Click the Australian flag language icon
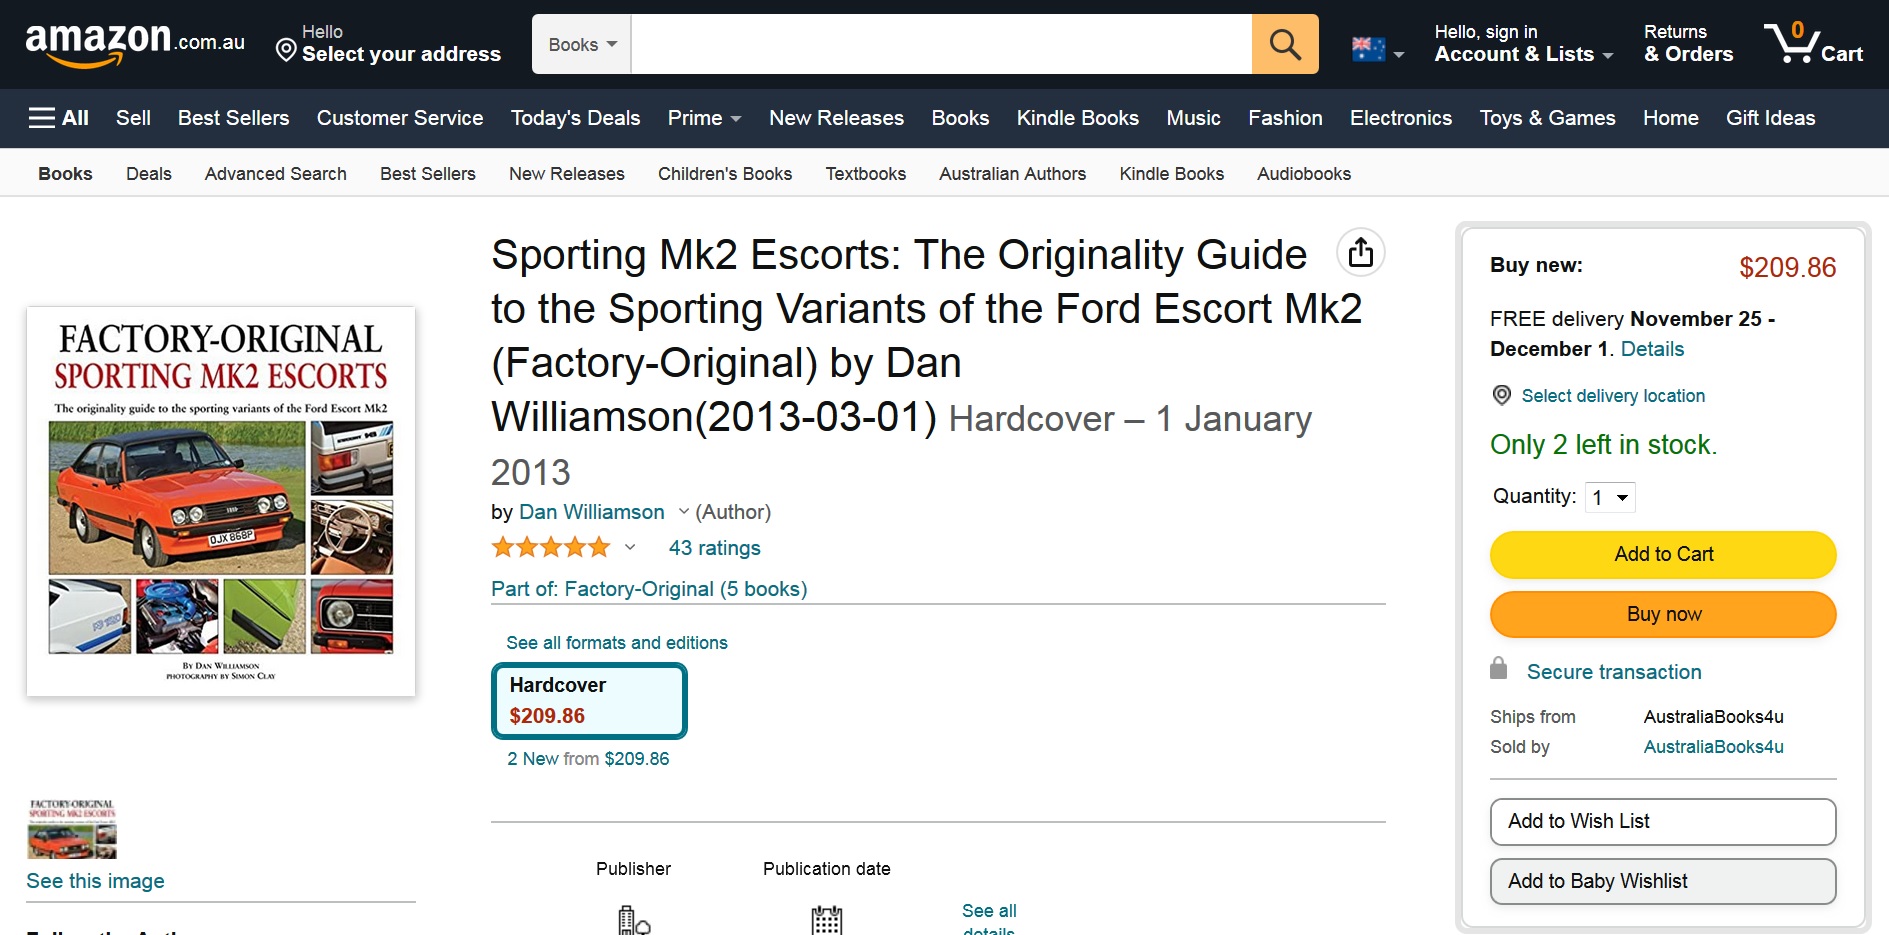The width and height of the screenshot is (1889, 935). pyautogui.click(x=1368, y=49)
